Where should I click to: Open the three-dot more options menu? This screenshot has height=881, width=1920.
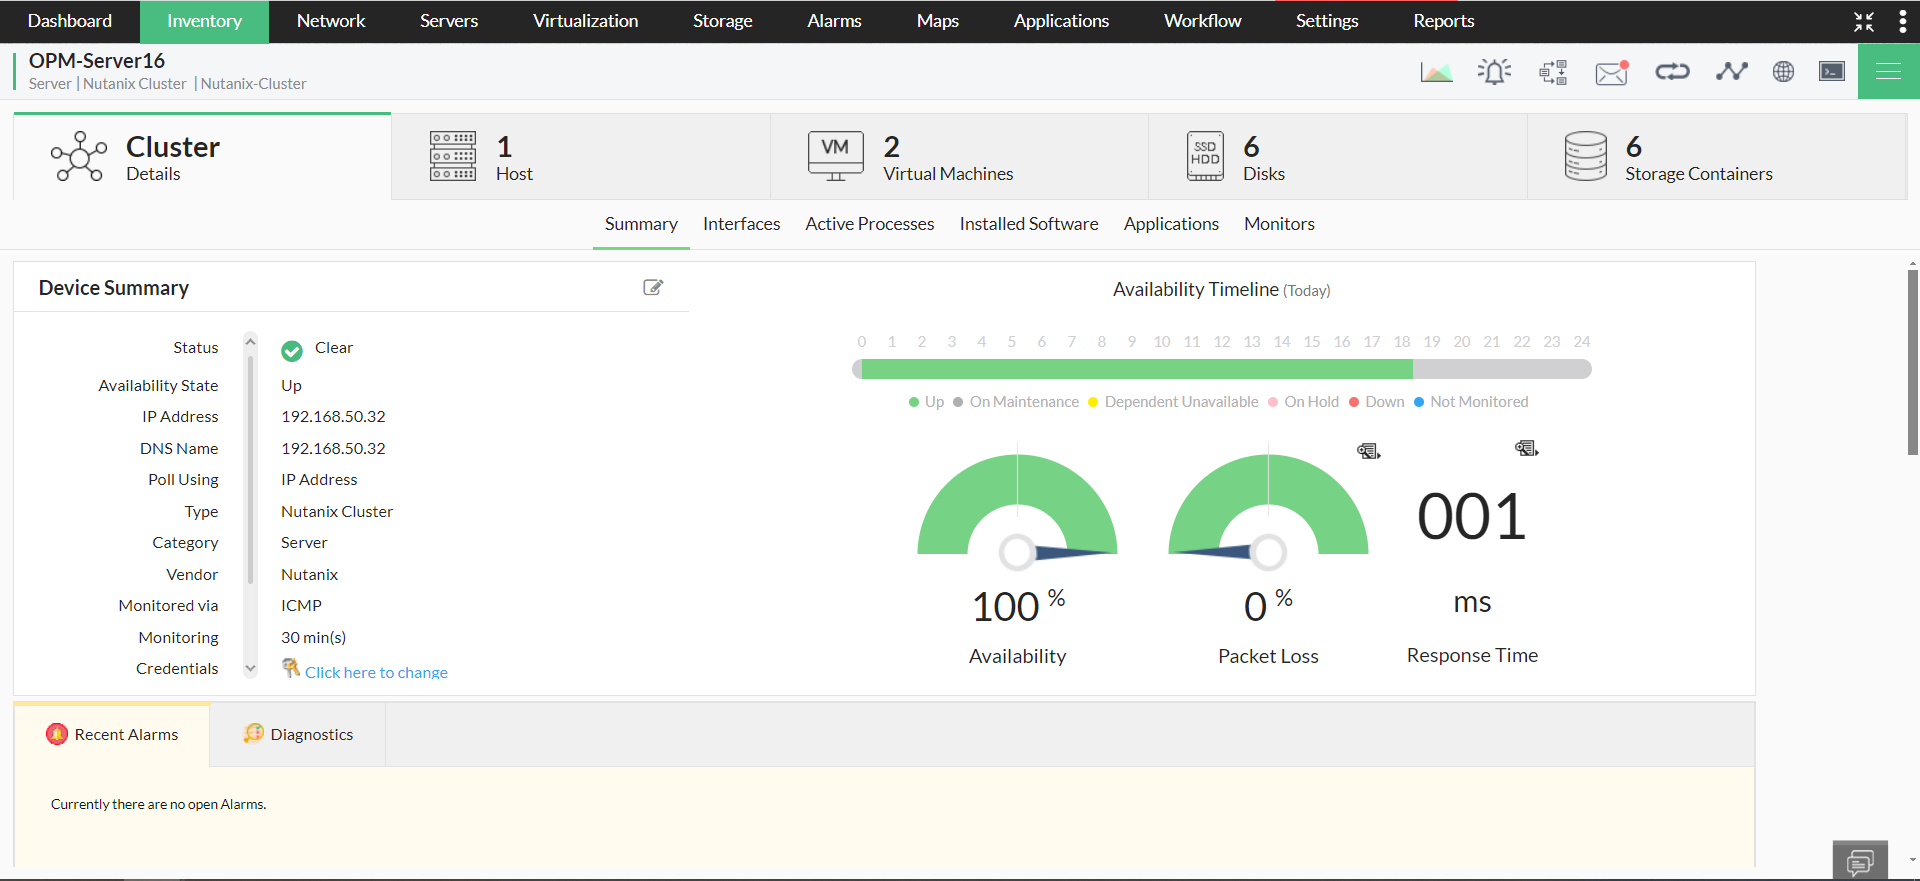click(x=1902, y=21)
